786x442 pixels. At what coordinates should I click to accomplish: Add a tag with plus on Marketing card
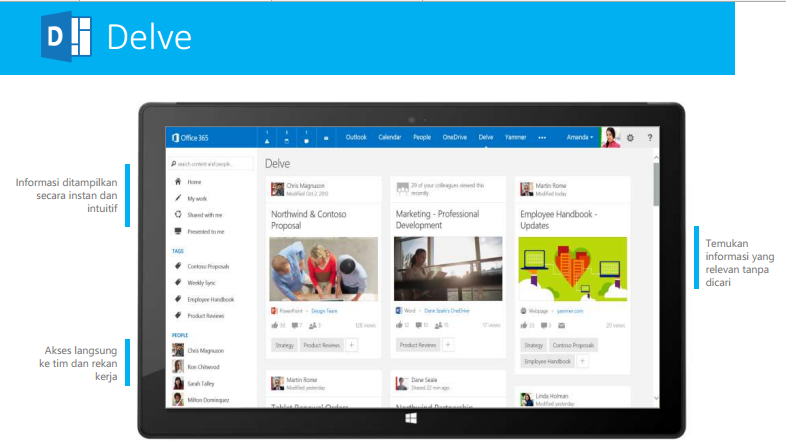pos(448,344)
